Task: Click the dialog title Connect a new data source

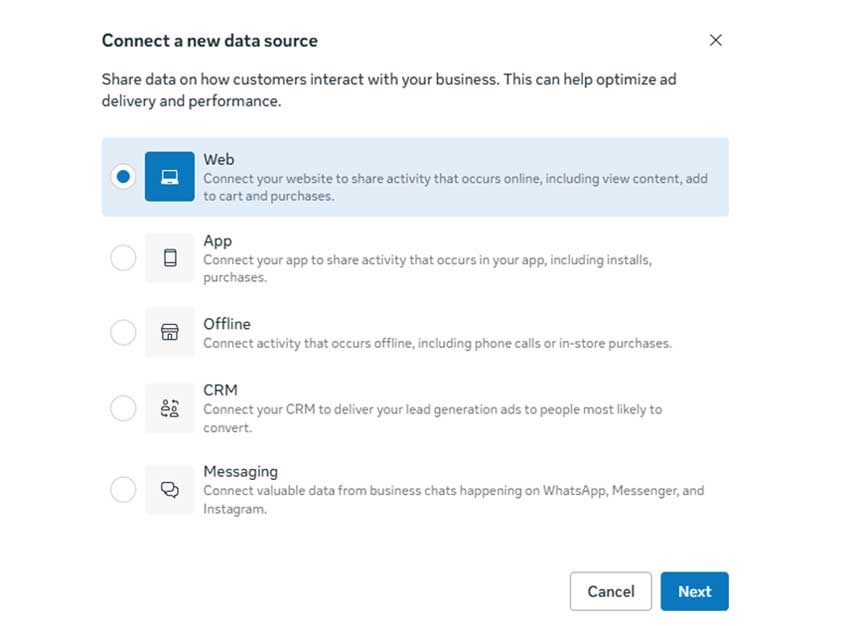Action: 209,40
